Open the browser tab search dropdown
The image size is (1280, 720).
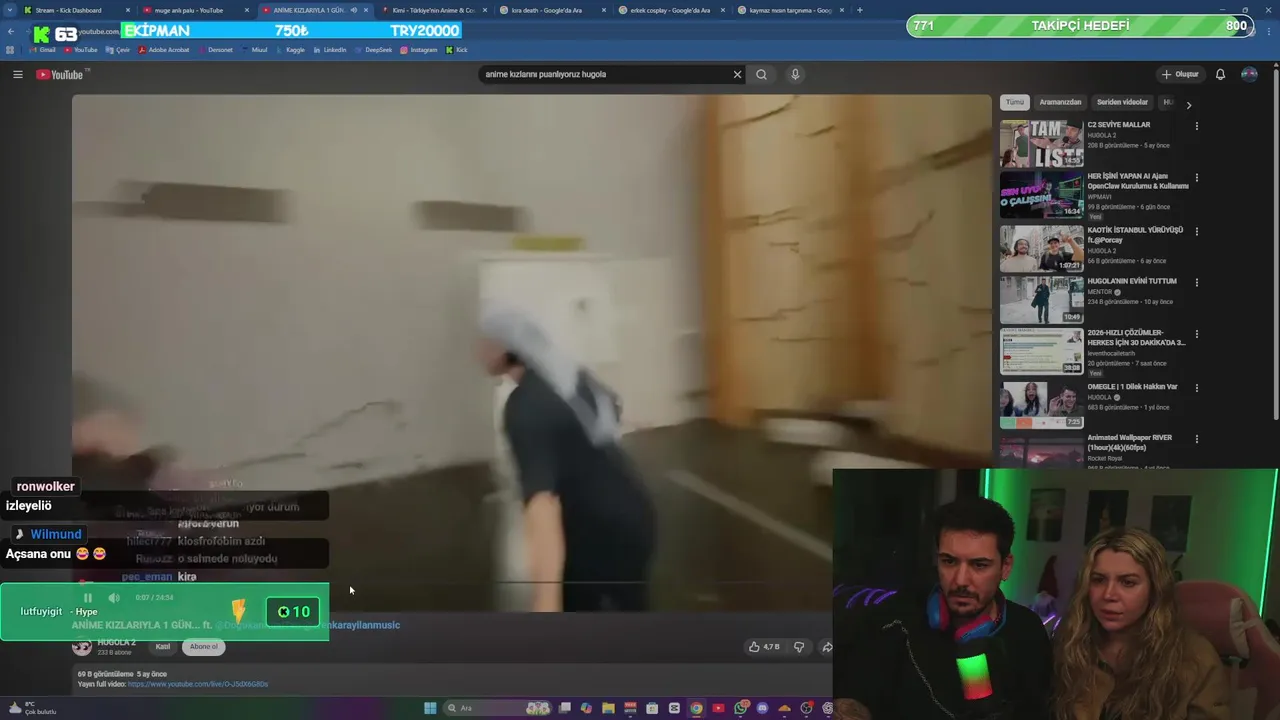click(9, 10)
